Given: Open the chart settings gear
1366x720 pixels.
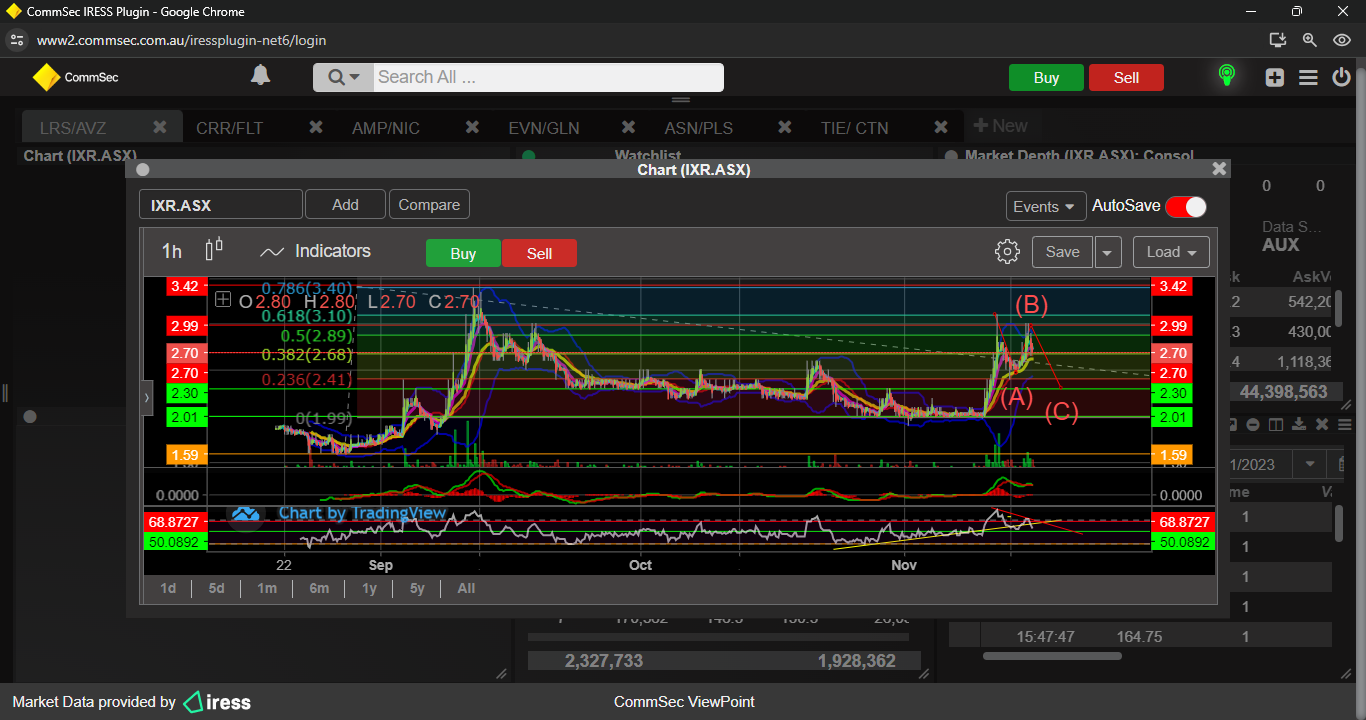Looking at the screenshot, I should tap(1007, 251).
